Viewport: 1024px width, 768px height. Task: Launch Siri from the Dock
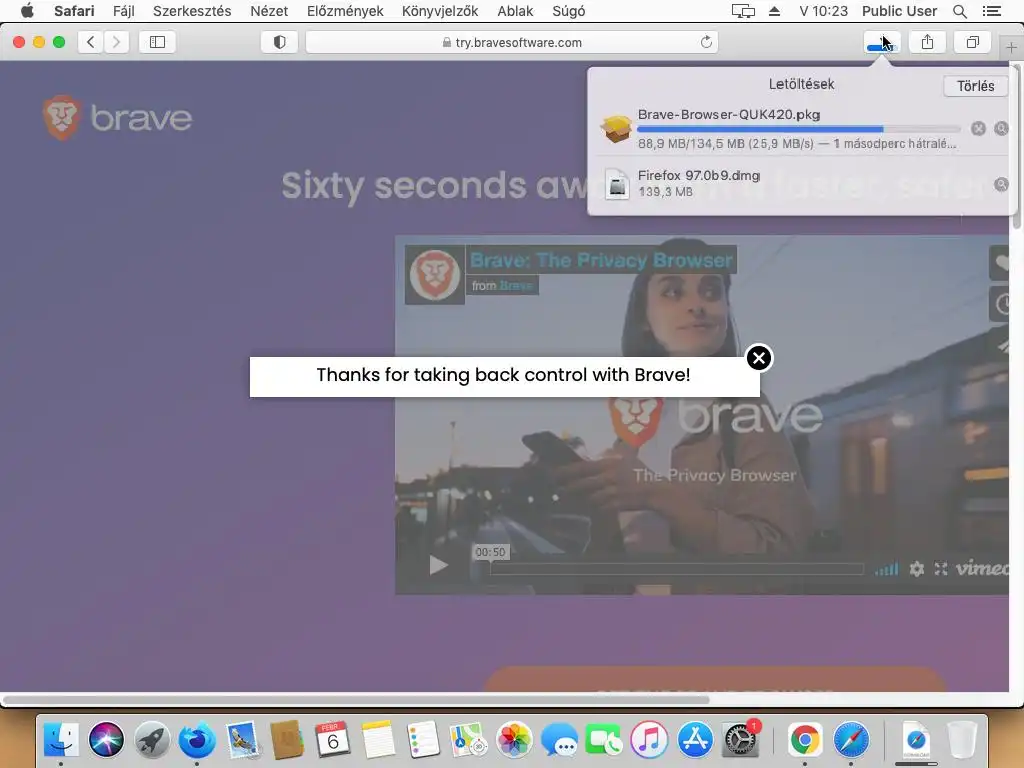tap(106, 740)
